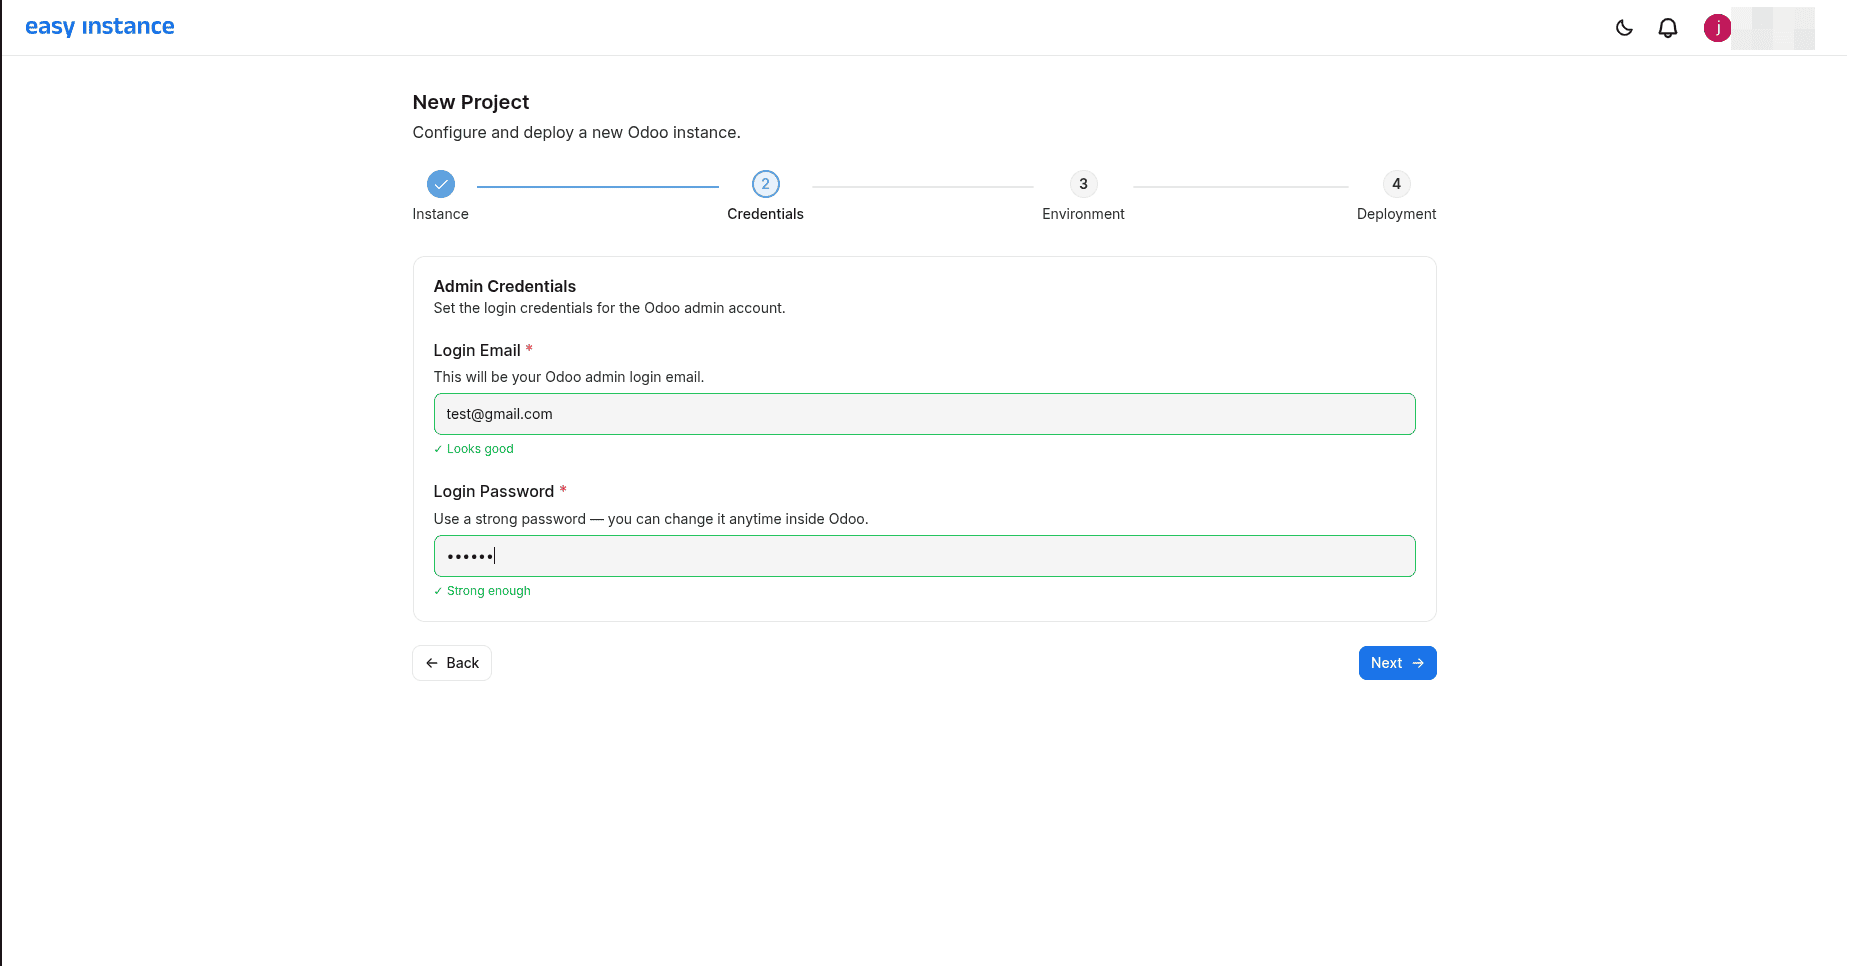Click the 'Admin Credentials' heading
This screenshot has height=966, width=1852.
(x=505, y=286)
